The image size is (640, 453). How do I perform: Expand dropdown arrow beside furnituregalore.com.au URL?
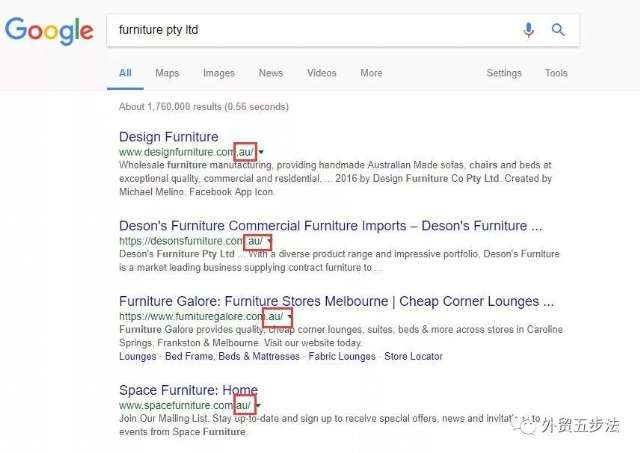coord(290,317)
